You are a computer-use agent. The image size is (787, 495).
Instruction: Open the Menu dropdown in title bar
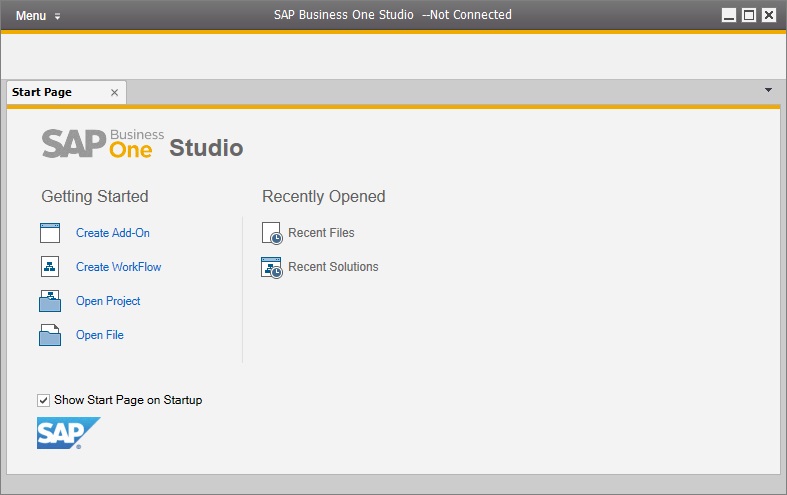[x=38, y=15]
